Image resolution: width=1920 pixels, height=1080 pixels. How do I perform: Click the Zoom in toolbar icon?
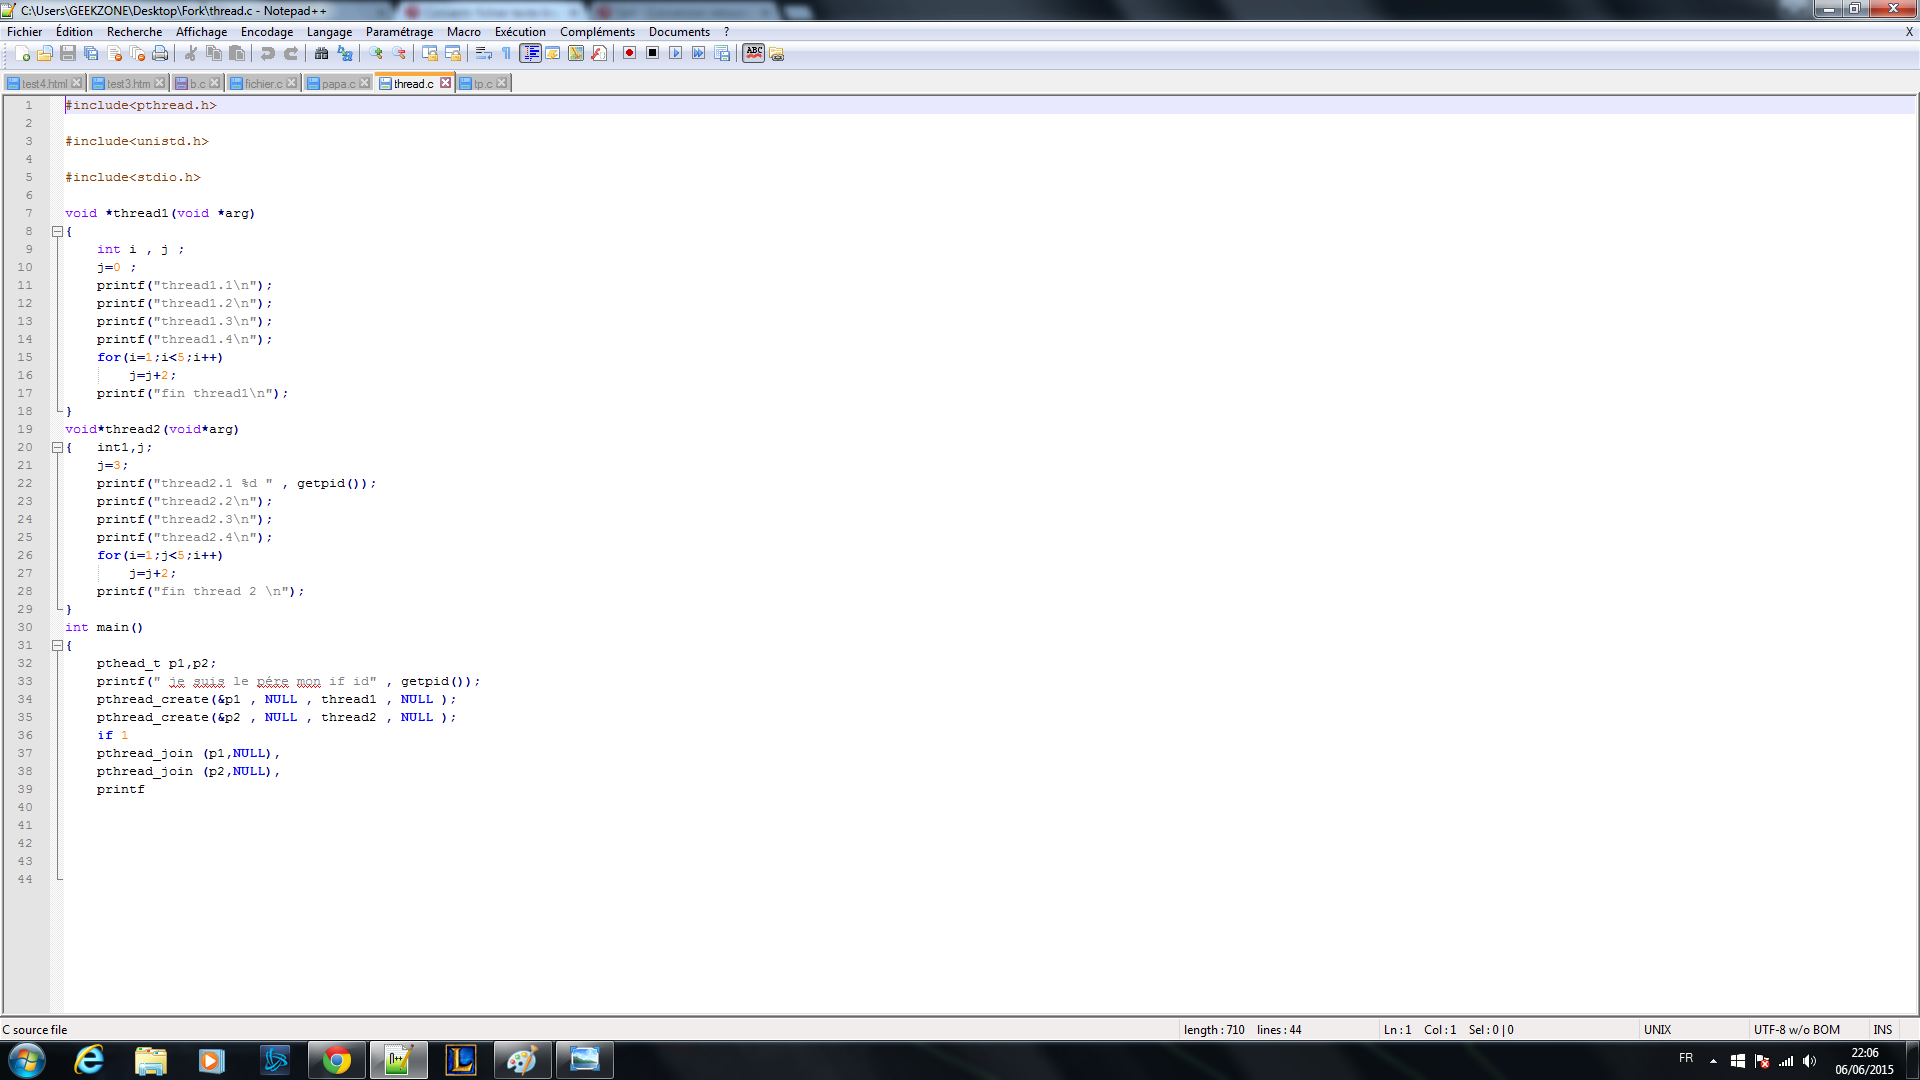[376, 54]
